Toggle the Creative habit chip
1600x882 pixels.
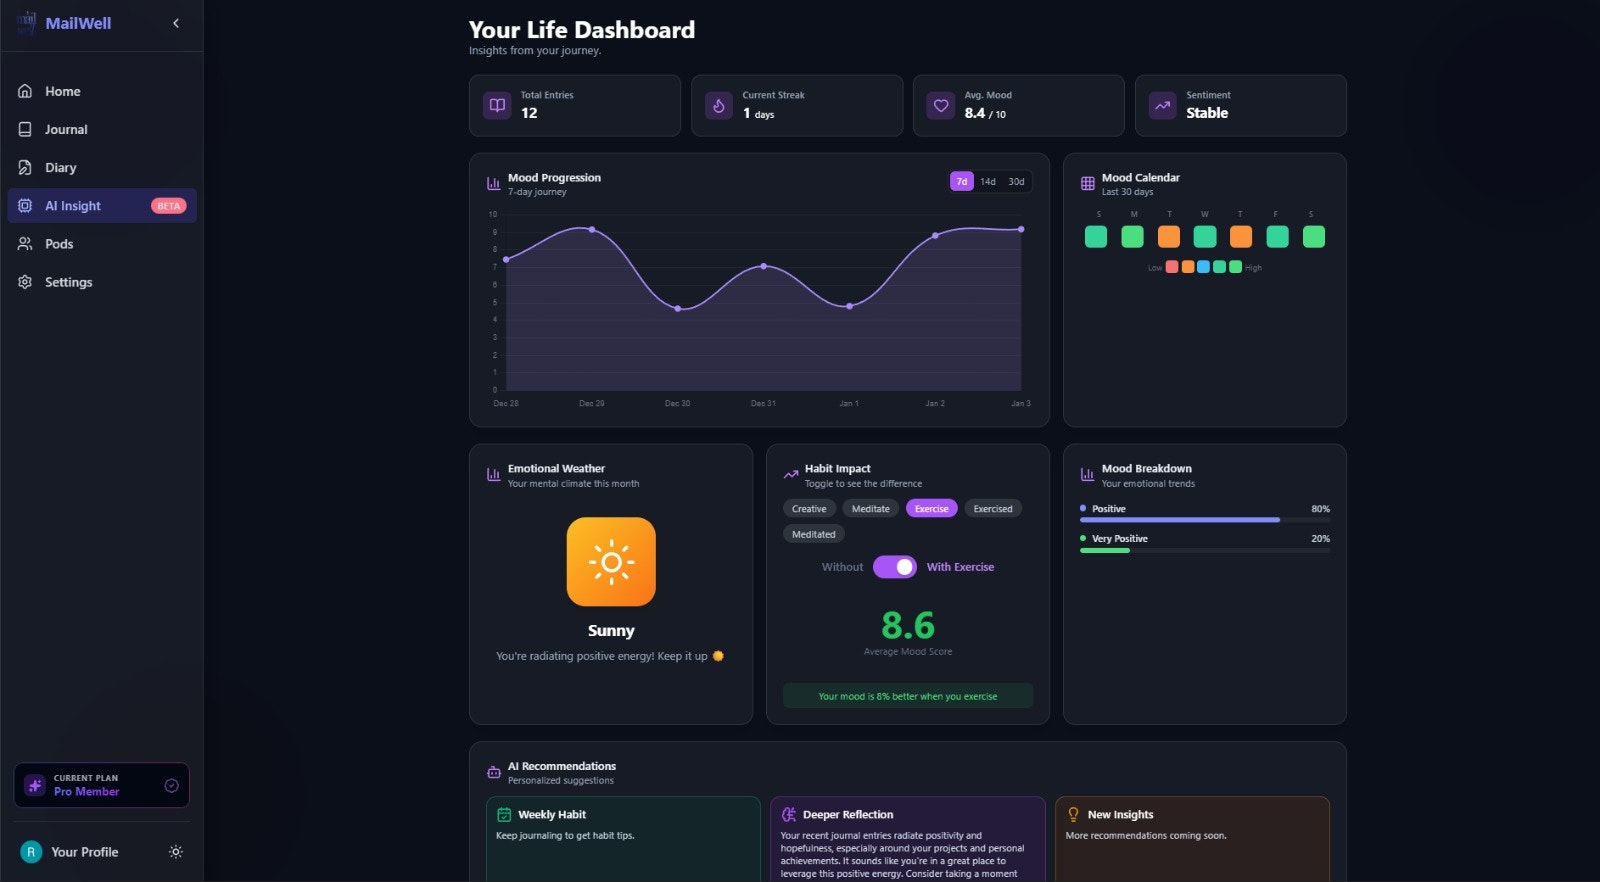point(809,509)
